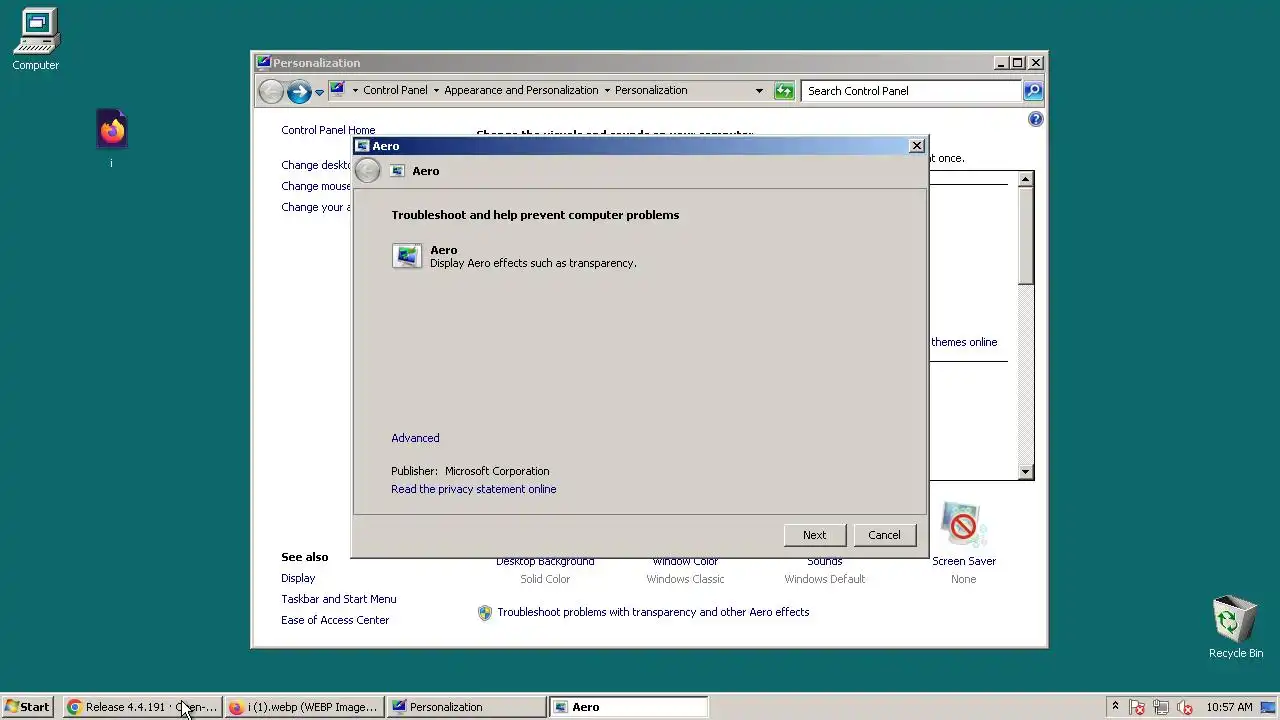Show hidden tray icons with the chevron
The image size is (1280, 720).
1115,706
